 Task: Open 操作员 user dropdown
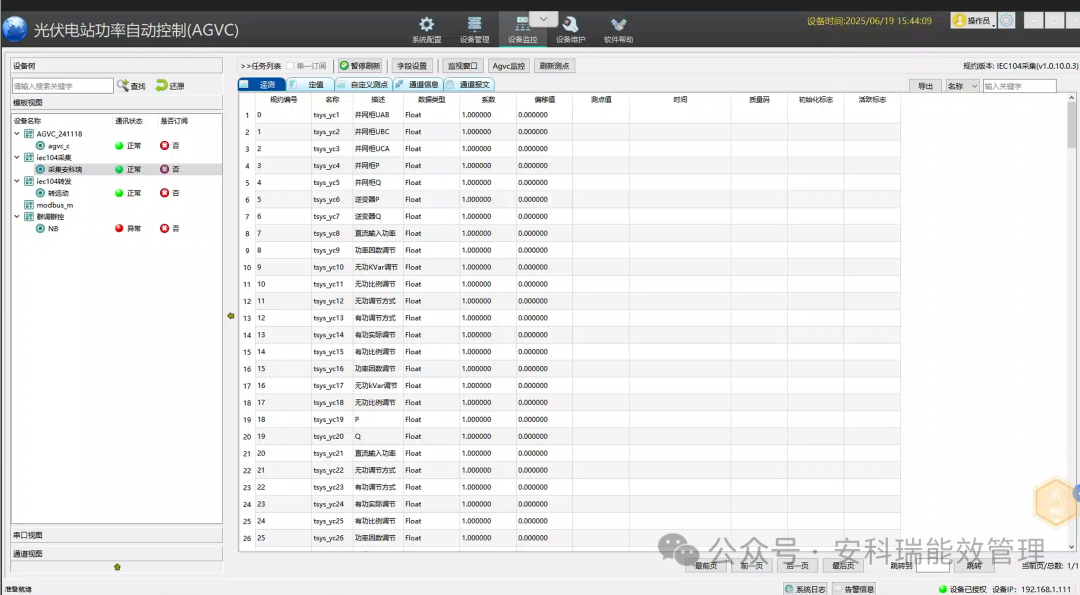pyautogui.click(x=973, y=21)
